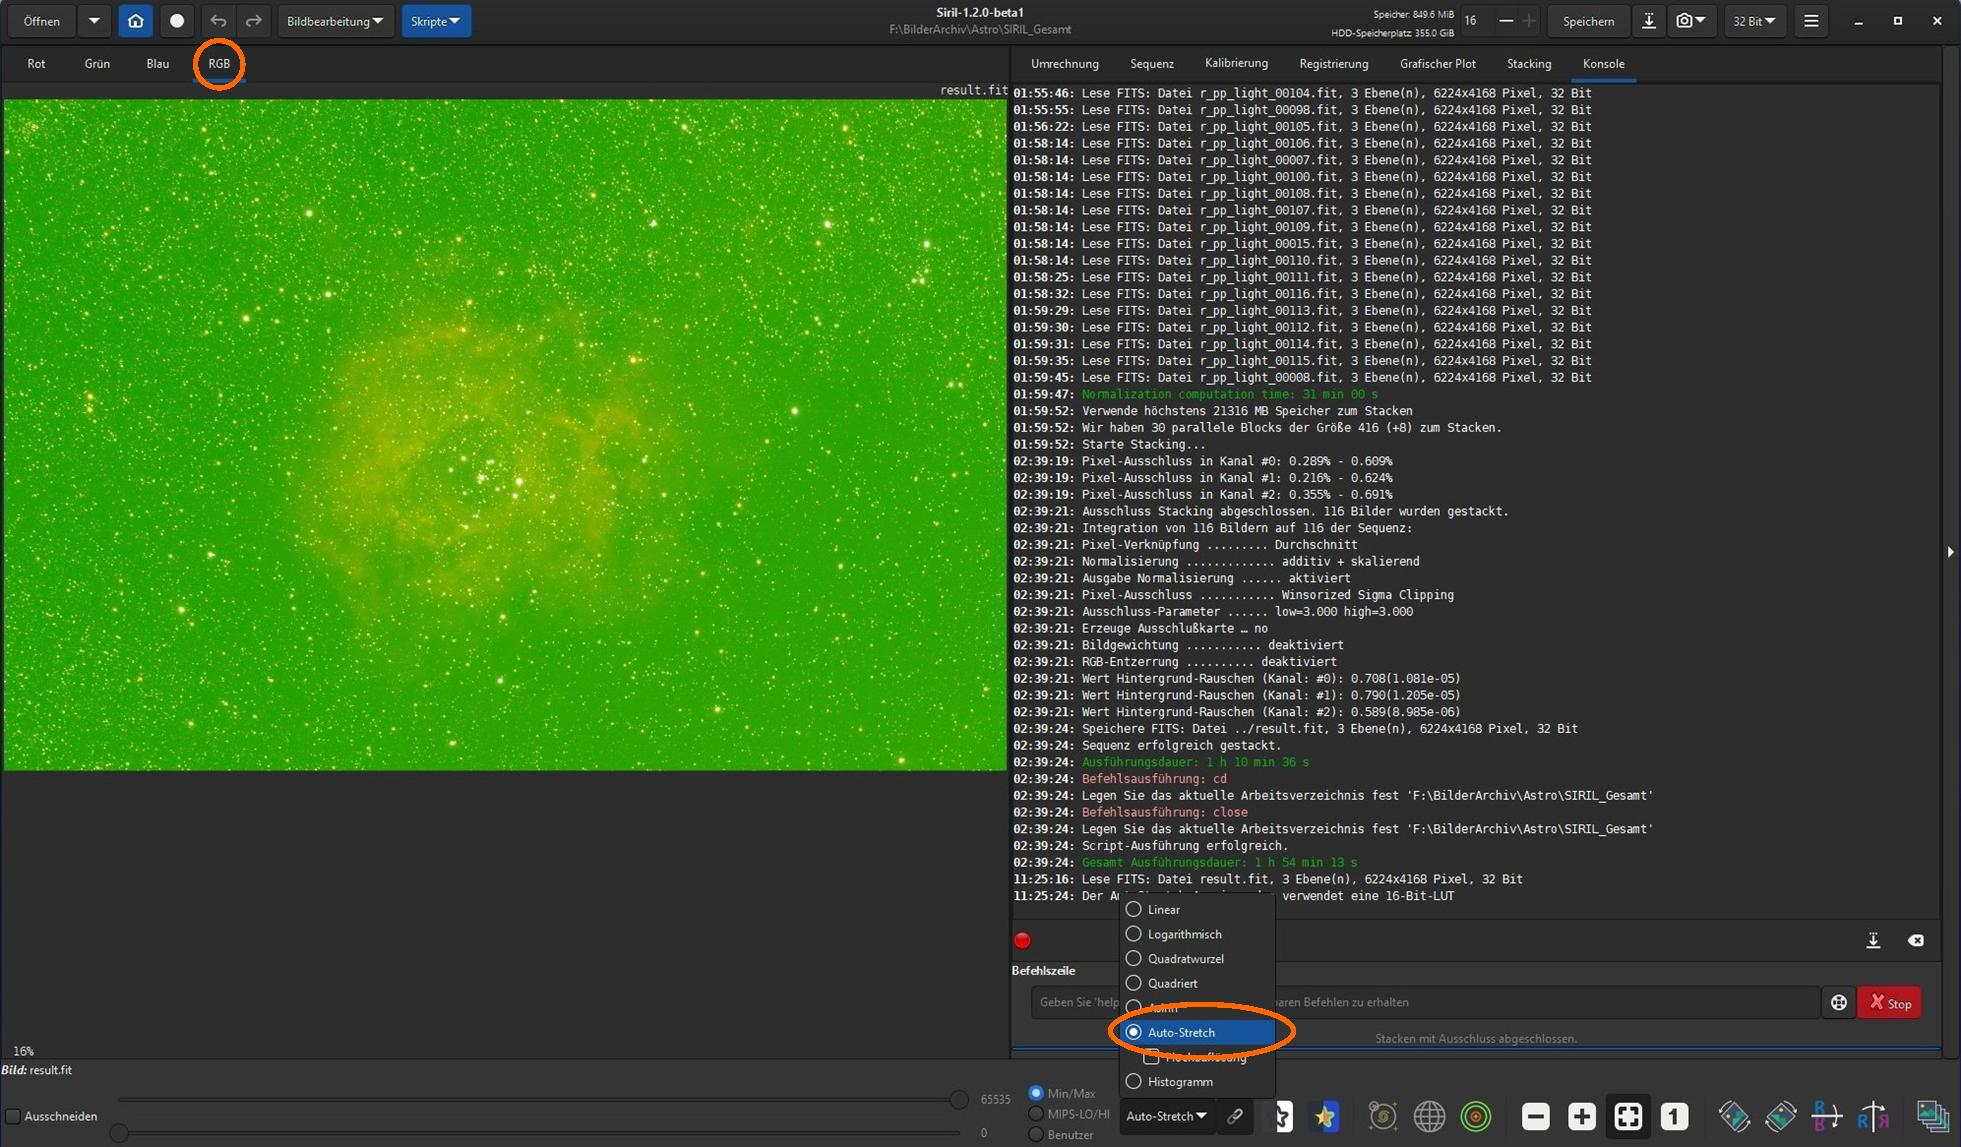The image size is (1961, 1147).
Task: Click the image stack icon
Action: [x=1932, y=1116]
